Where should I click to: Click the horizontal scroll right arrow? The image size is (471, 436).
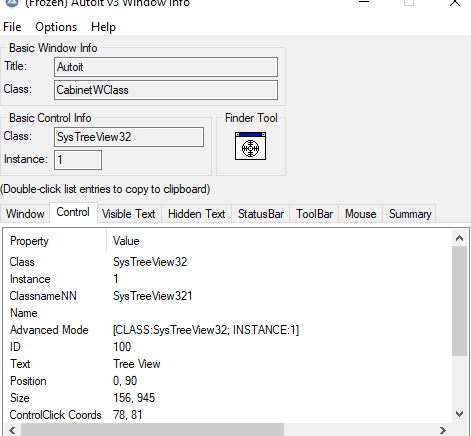tap(443, 430)
